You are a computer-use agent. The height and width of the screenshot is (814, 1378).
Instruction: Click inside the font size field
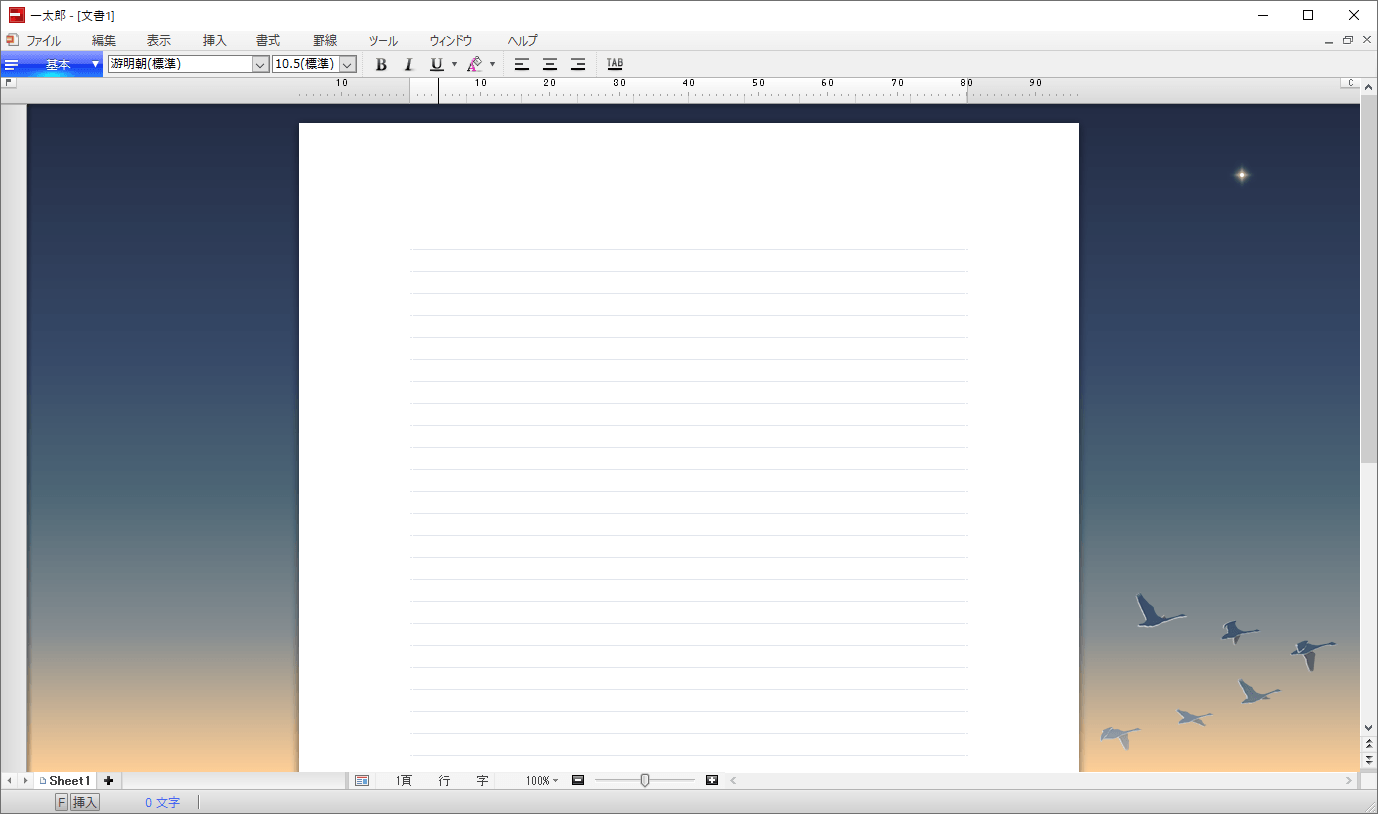[x=306, y=65]
